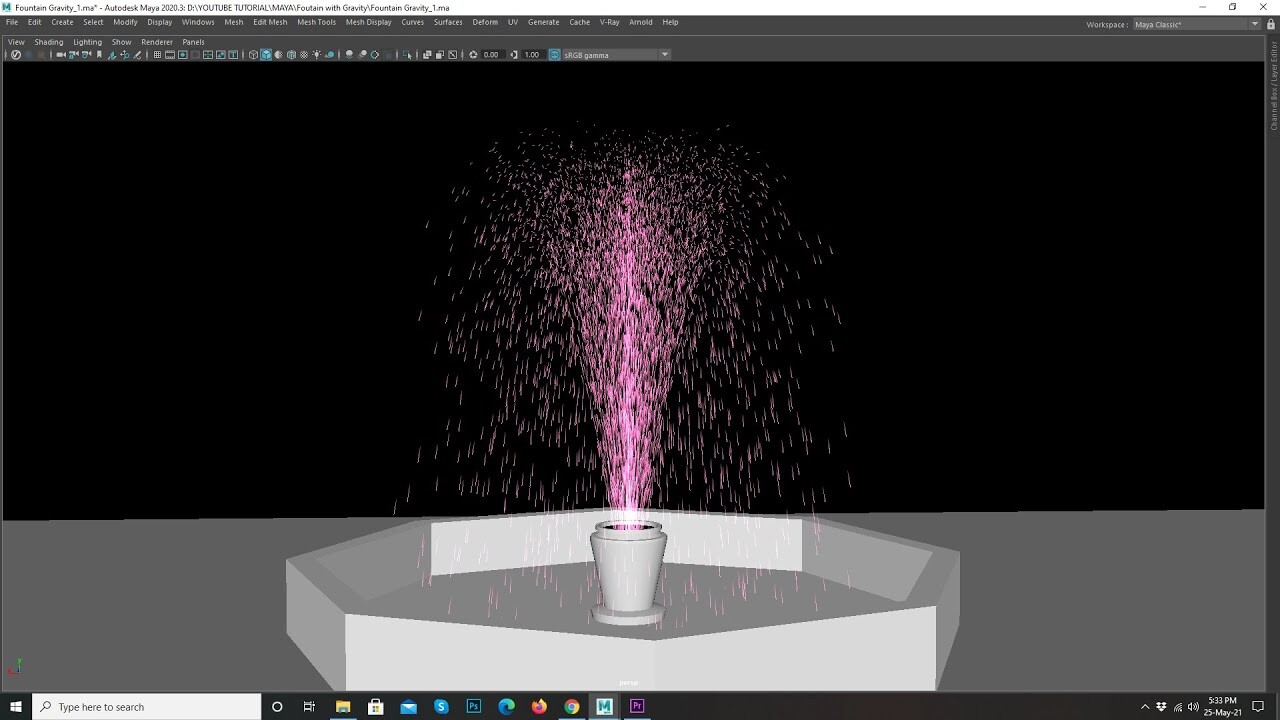Open the sRGB gamma view transform dropdown
The height and width of the screenshot is (720, 1280).
tap(663, 55)
